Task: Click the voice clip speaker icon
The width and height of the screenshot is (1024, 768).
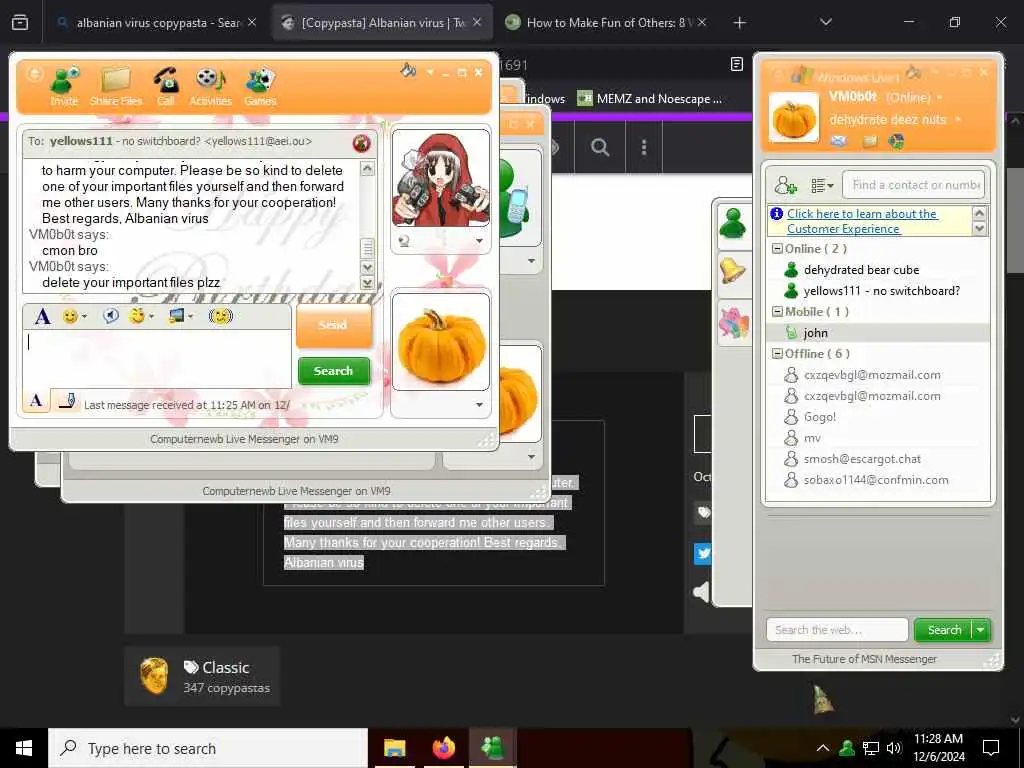Action: click(110, 316)
